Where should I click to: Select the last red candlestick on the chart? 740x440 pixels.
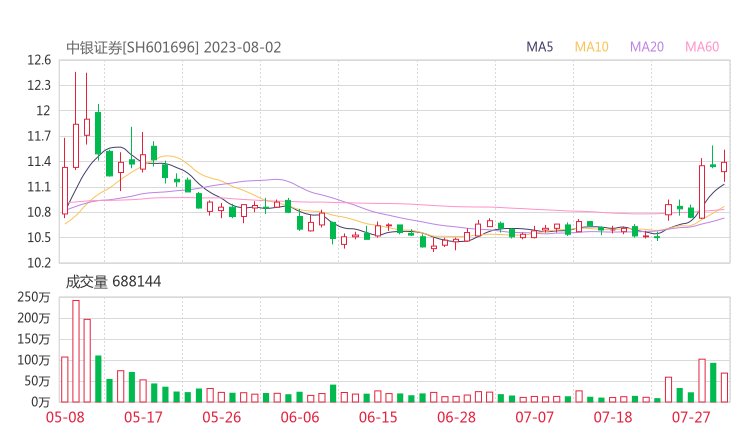[724, 167]
